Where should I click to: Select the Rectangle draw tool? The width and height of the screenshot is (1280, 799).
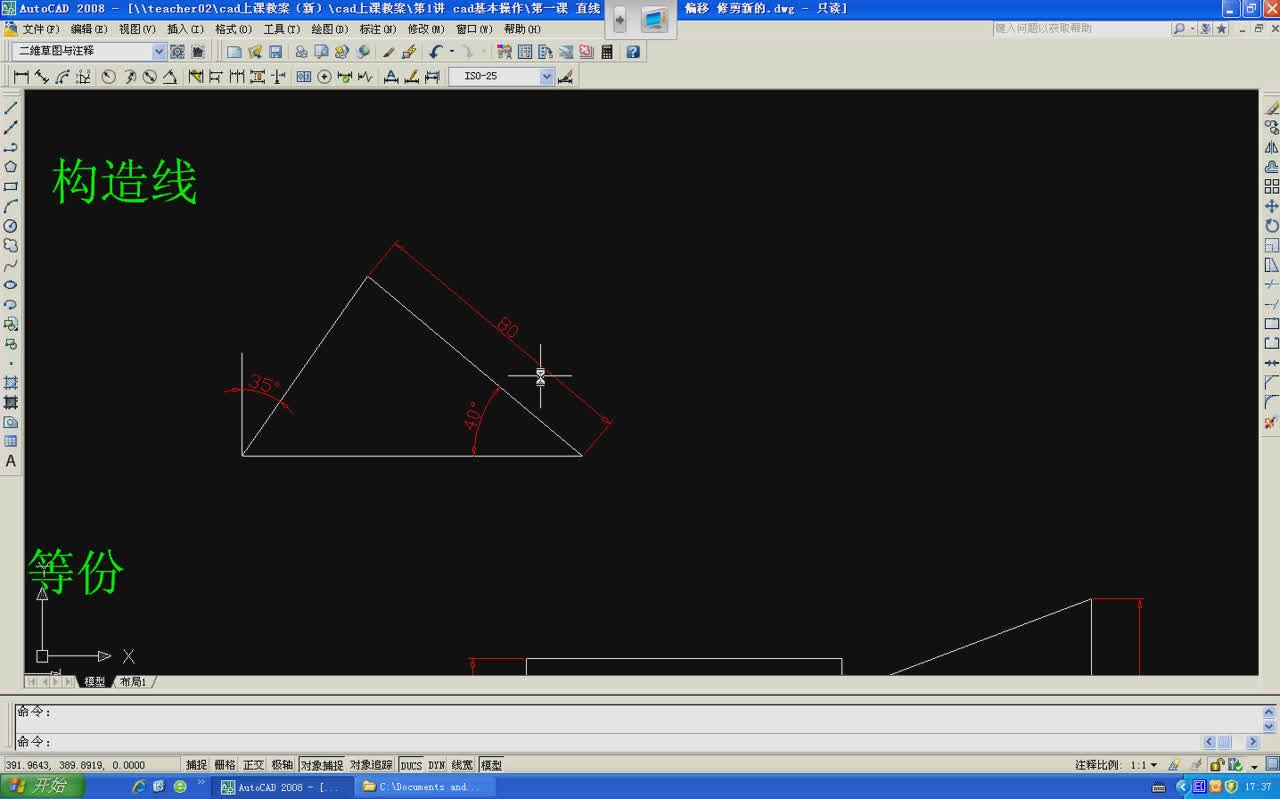click(11, 187)
